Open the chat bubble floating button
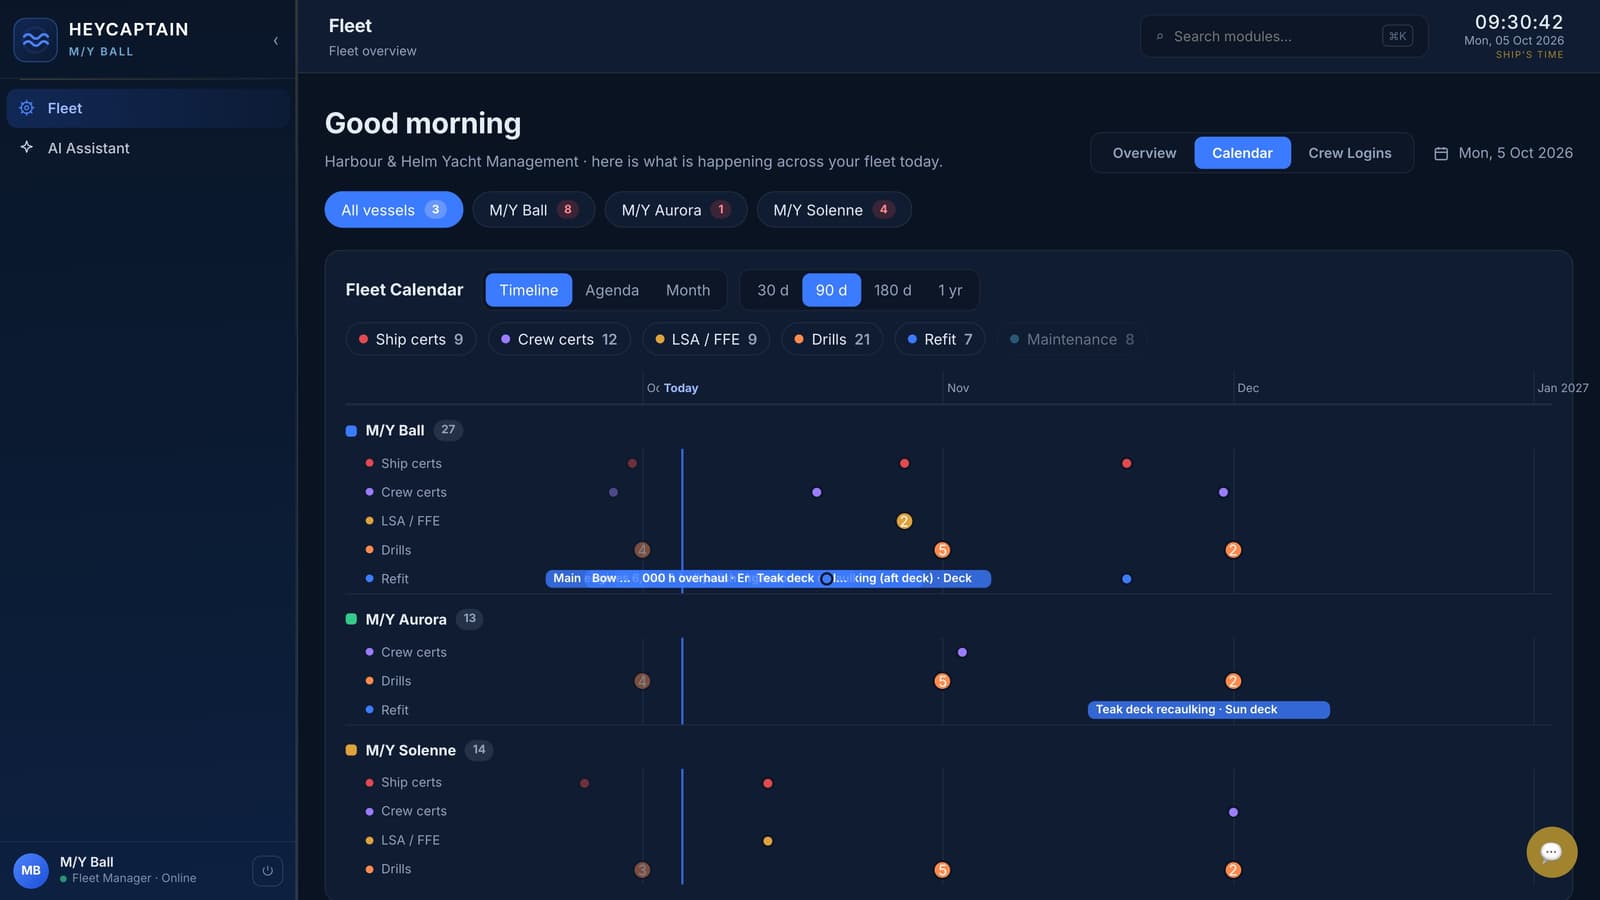 [1551, 852]
